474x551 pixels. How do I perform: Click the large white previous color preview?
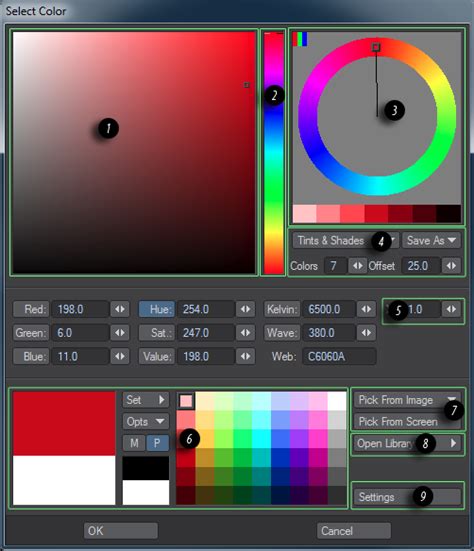(x=64, y=480)
